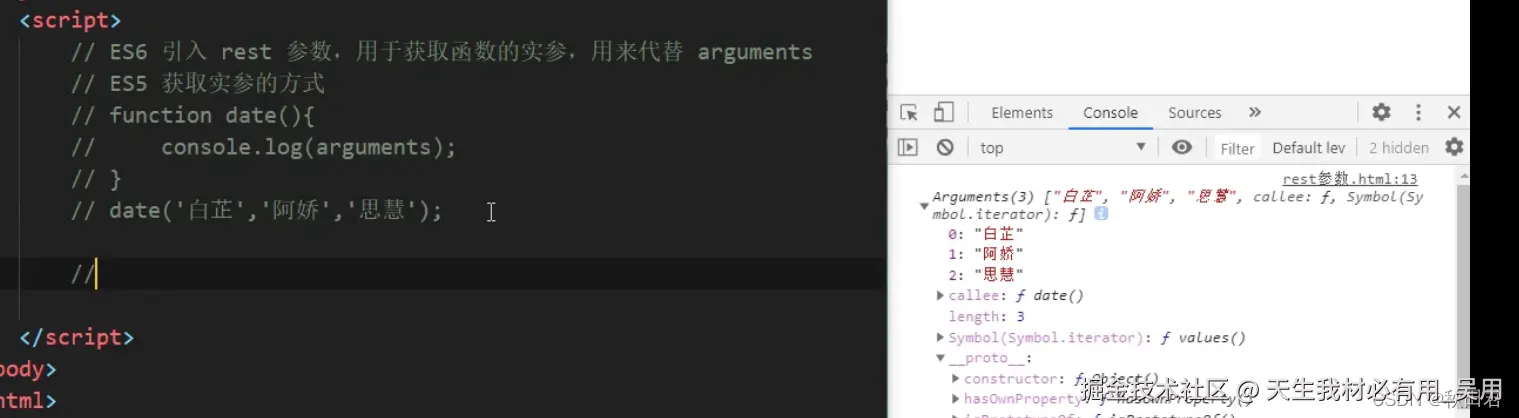1519x418 pixels.
Task: Select the 0: "白芷" entry
Action: tap(986, 233)
